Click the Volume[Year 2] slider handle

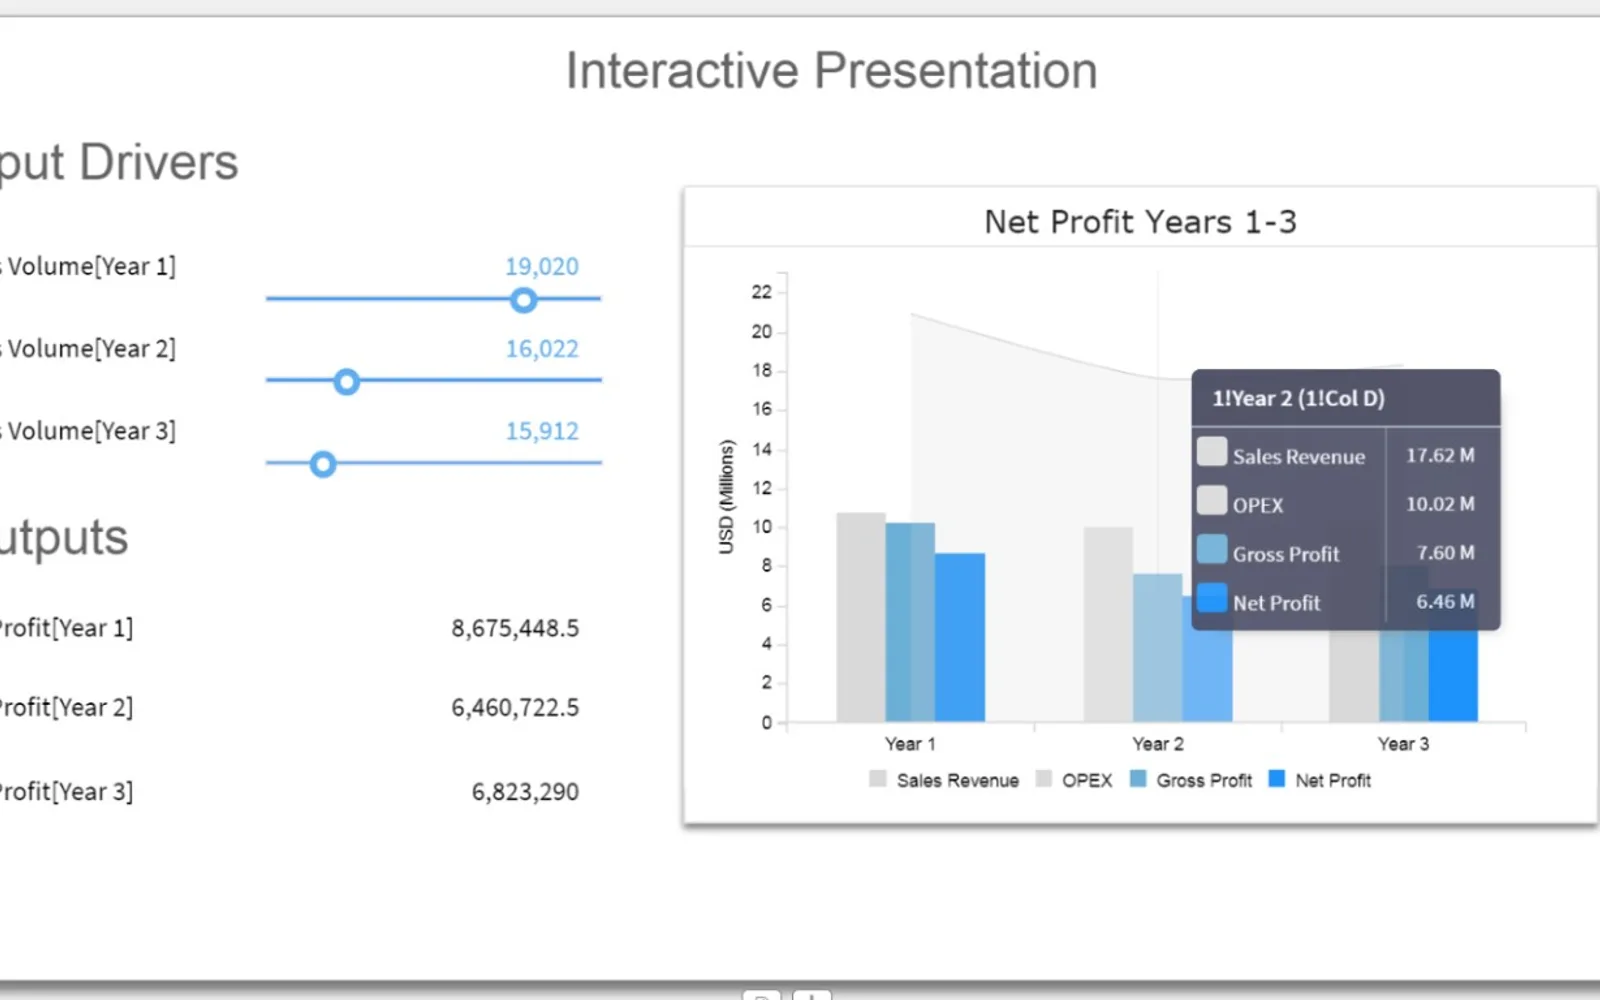pos(346,382)
